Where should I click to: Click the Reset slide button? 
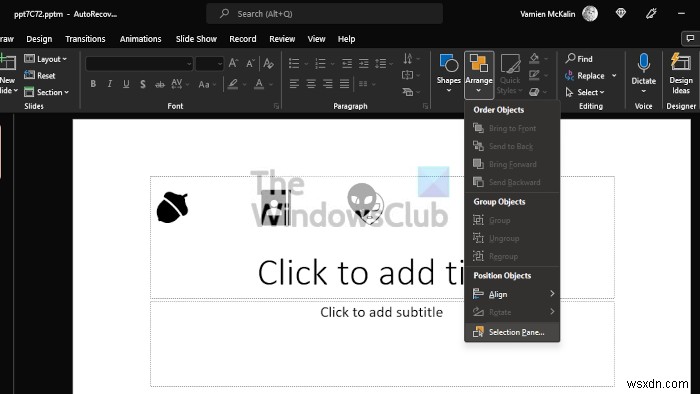40,75
